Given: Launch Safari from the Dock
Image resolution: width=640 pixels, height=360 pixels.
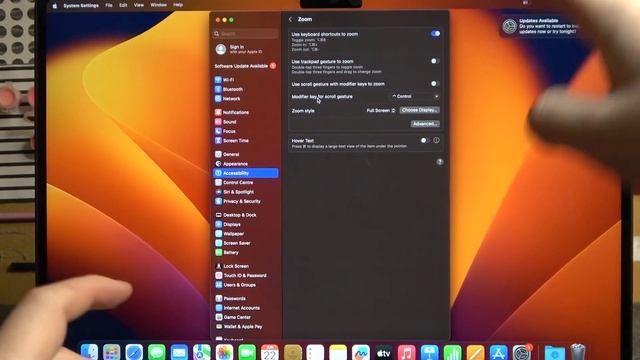Looking at the screenshot, I should pos(134,353).
